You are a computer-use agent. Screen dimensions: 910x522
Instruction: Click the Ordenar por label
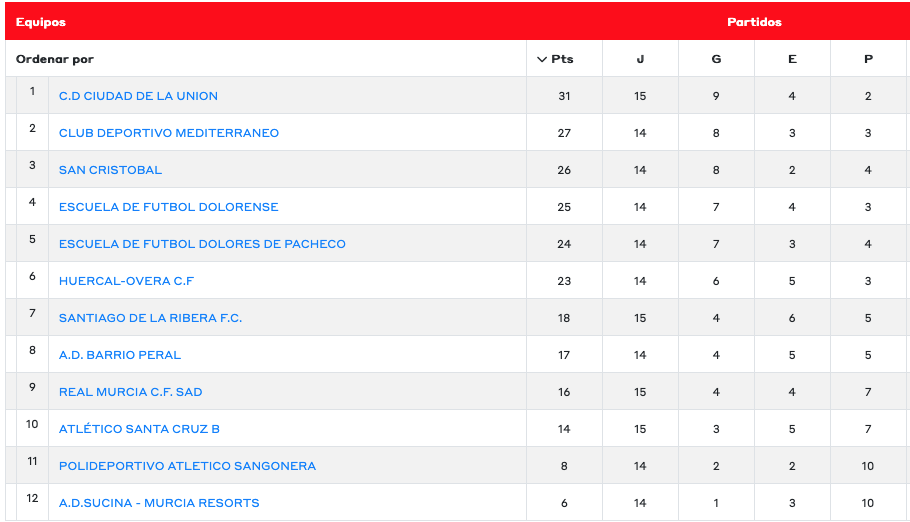pos(54,59)
